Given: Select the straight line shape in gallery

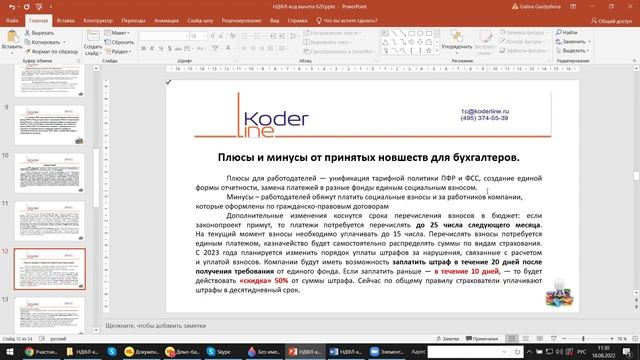Looking at the screenshot, I should [x=394, y=33].
